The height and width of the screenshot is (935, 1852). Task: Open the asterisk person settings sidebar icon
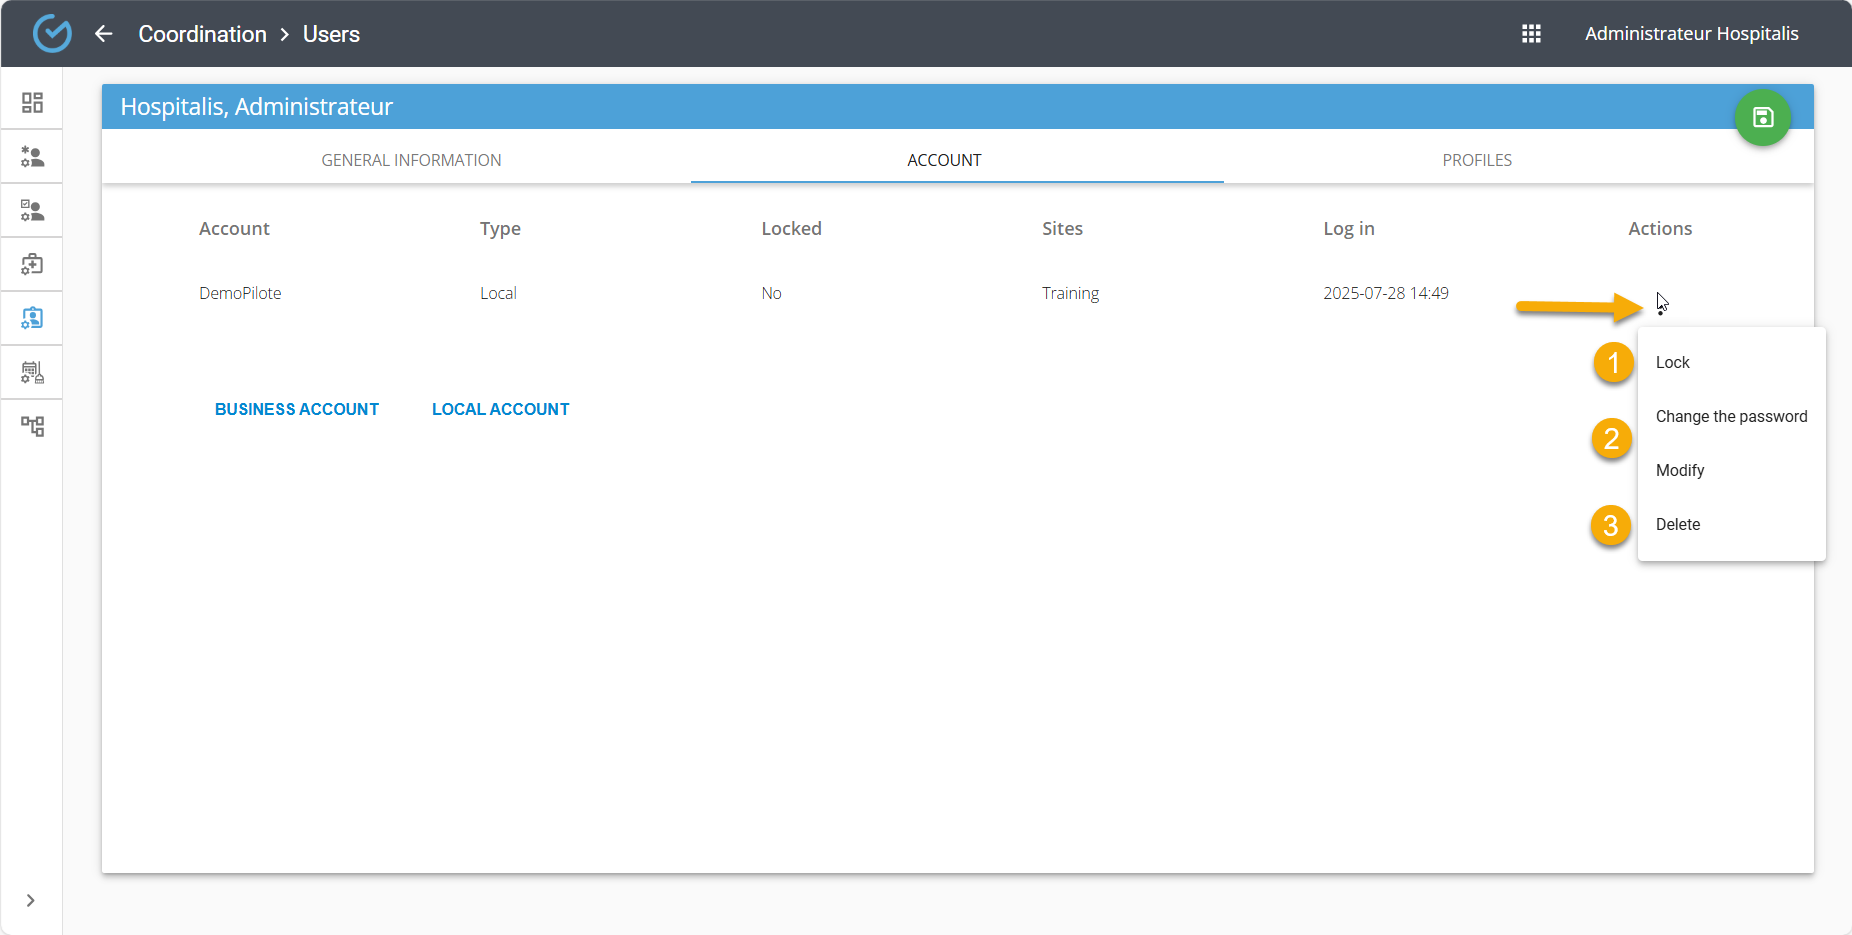pyautogui.click(x=32, y=157)
